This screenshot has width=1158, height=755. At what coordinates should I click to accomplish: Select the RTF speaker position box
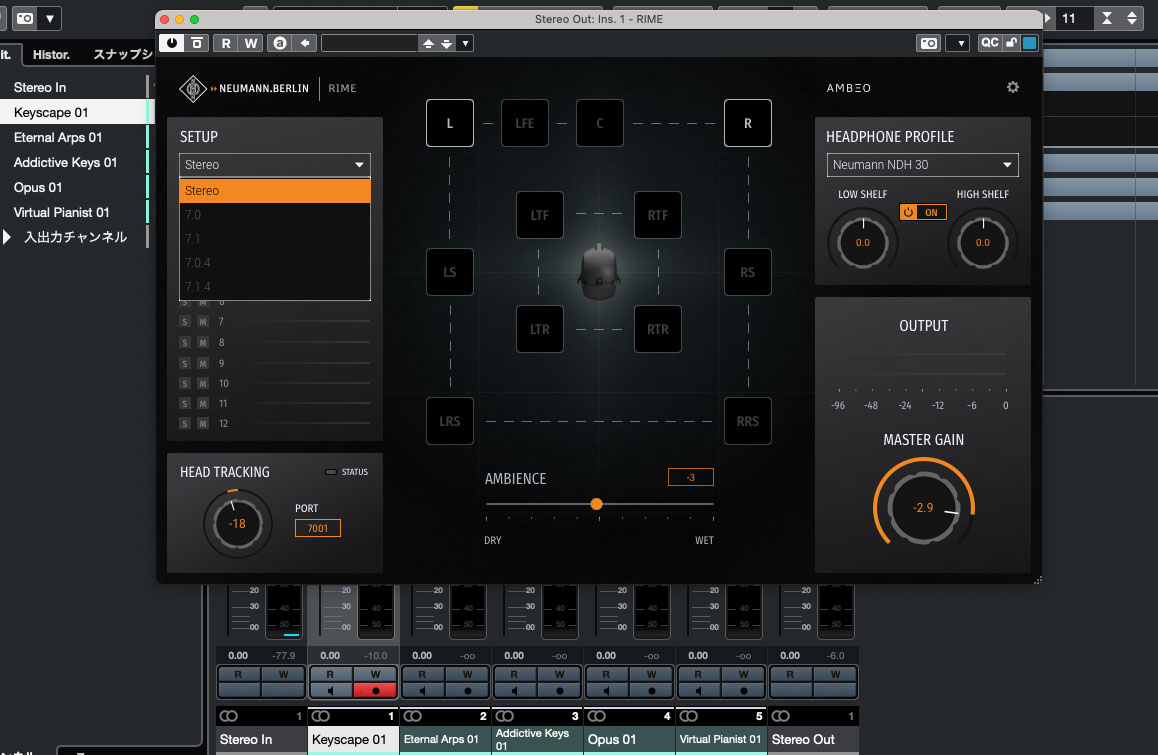point(657,215)
